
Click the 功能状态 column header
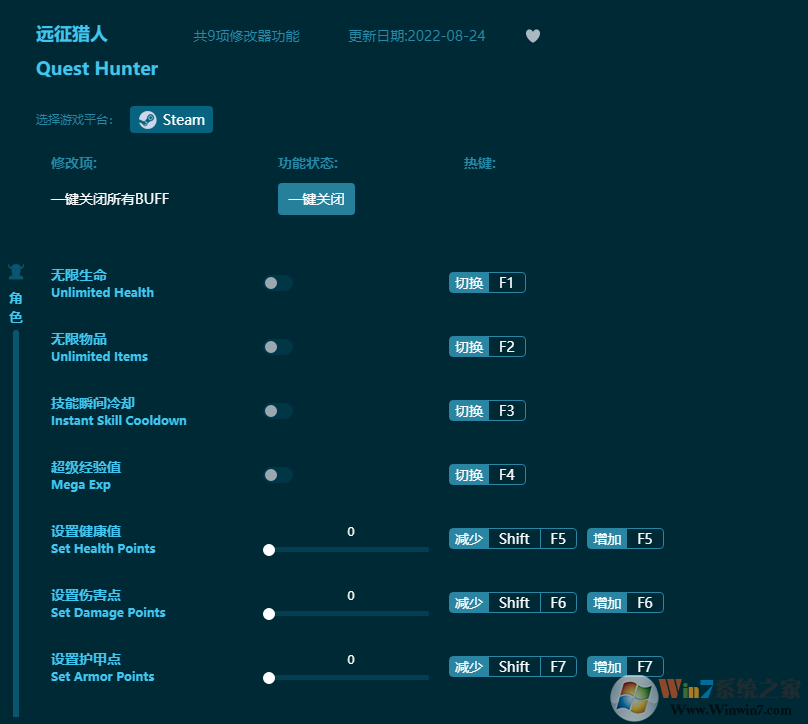pos(308,163)
